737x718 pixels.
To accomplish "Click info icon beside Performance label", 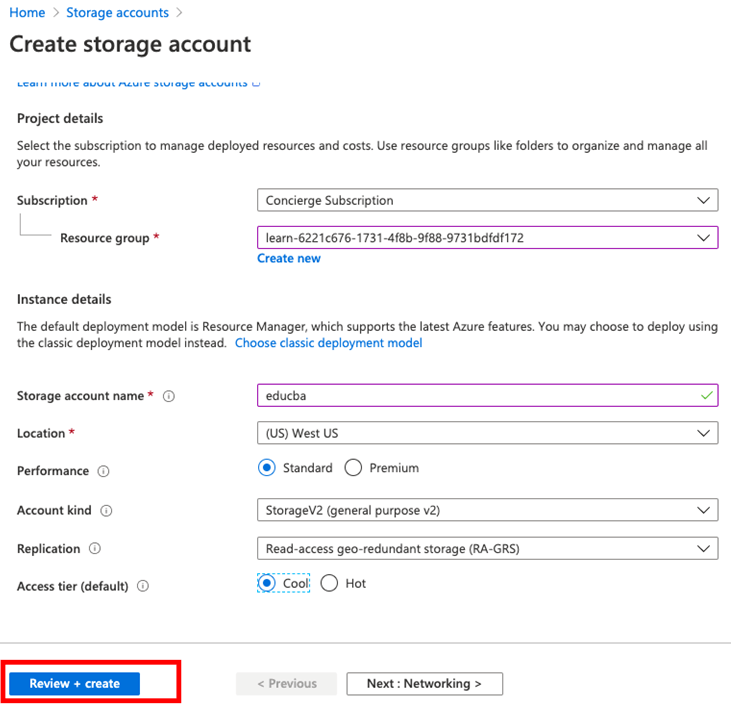I will [104, 471].
